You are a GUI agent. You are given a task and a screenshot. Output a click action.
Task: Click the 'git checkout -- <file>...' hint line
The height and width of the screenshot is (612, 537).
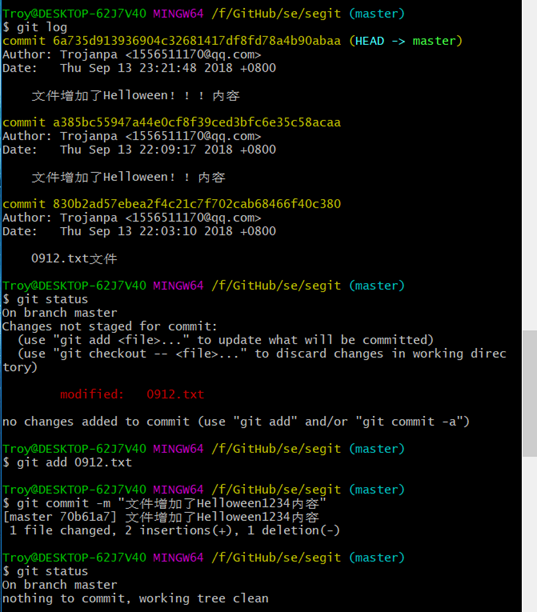click(x=254, y=360)
